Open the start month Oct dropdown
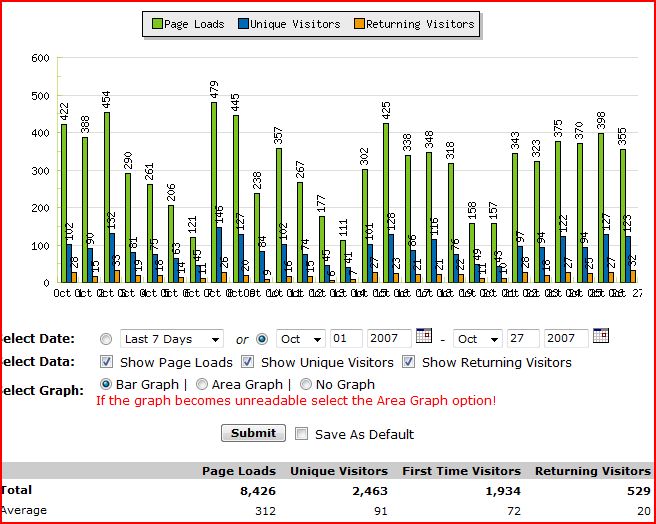The height and width of the screenshot is (524, 656). [301, 339]
